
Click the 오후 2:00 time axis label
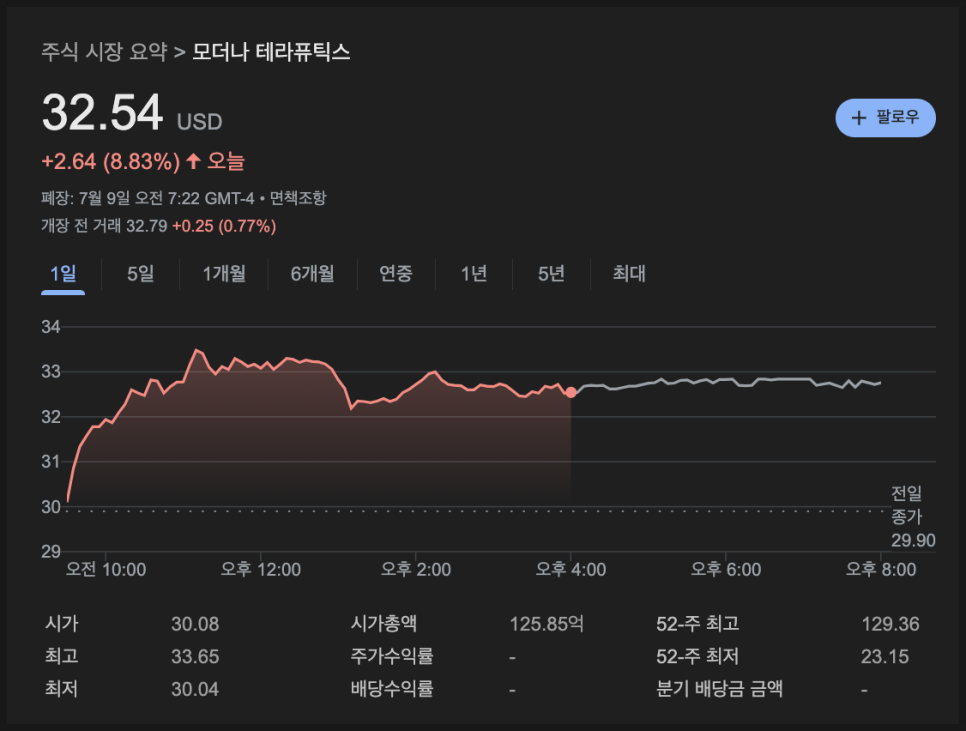coord(416,569)
